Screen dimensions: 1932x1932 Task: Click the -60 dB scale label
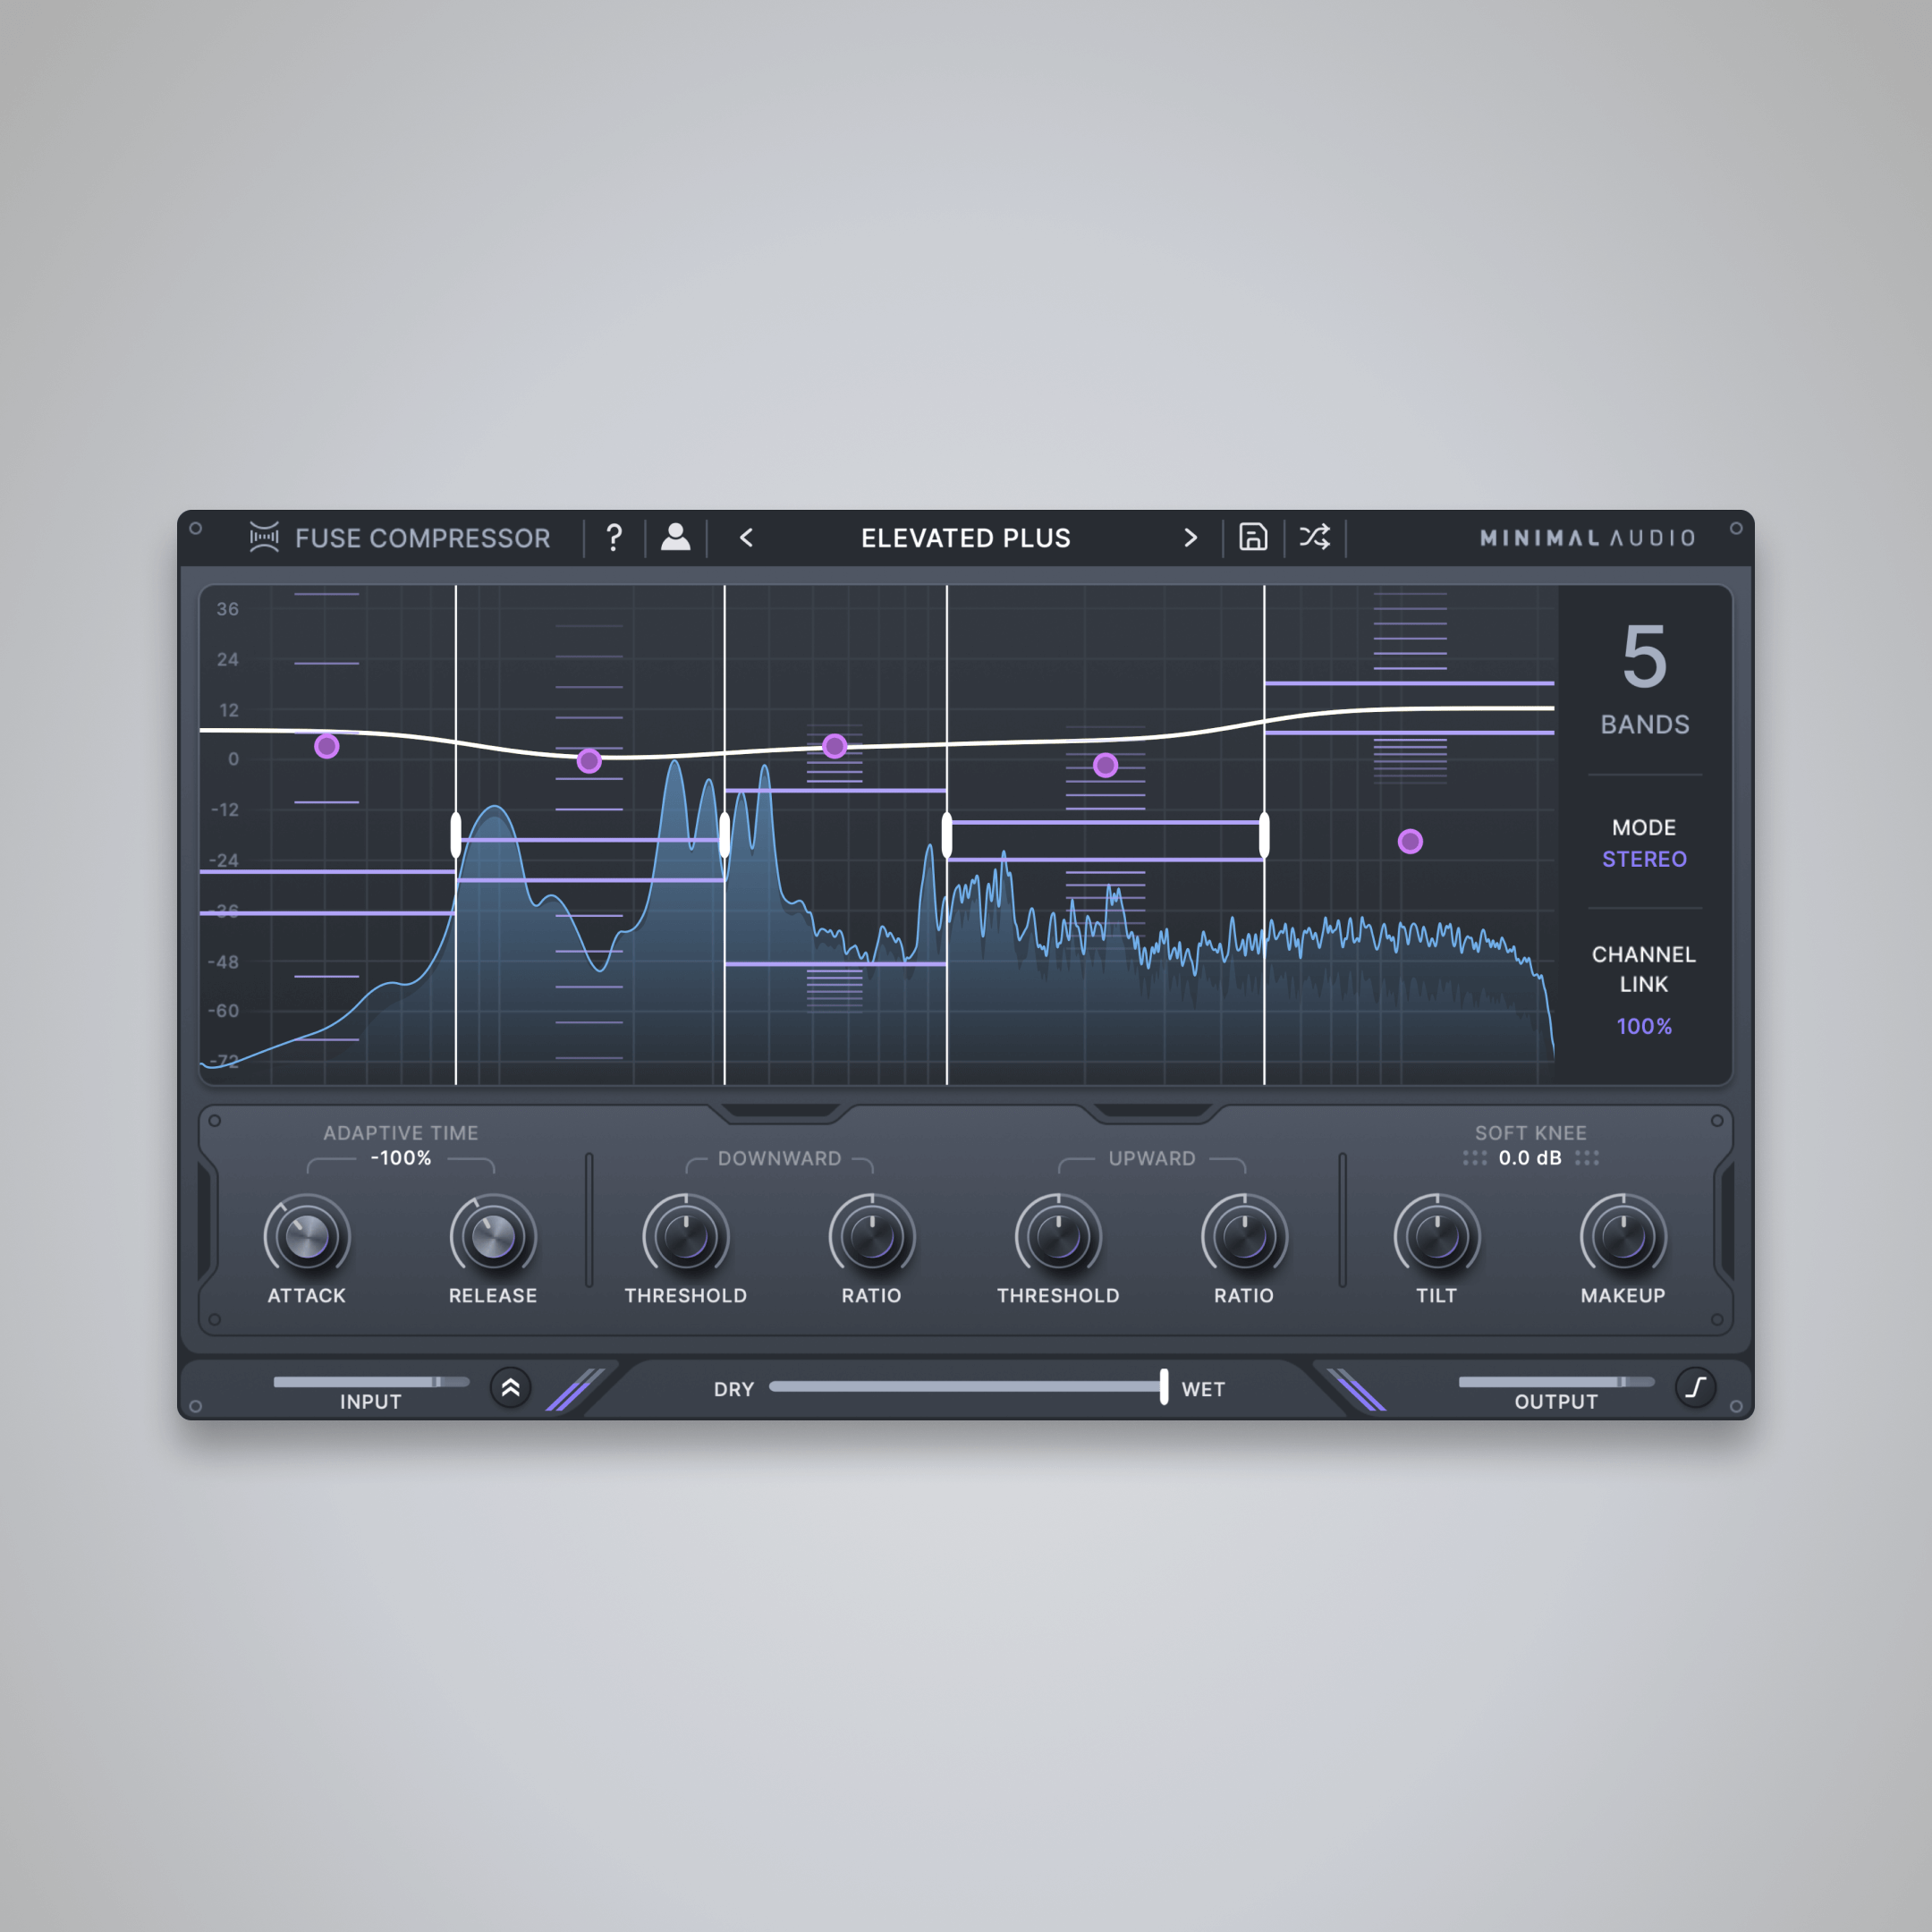point(224,1011)
